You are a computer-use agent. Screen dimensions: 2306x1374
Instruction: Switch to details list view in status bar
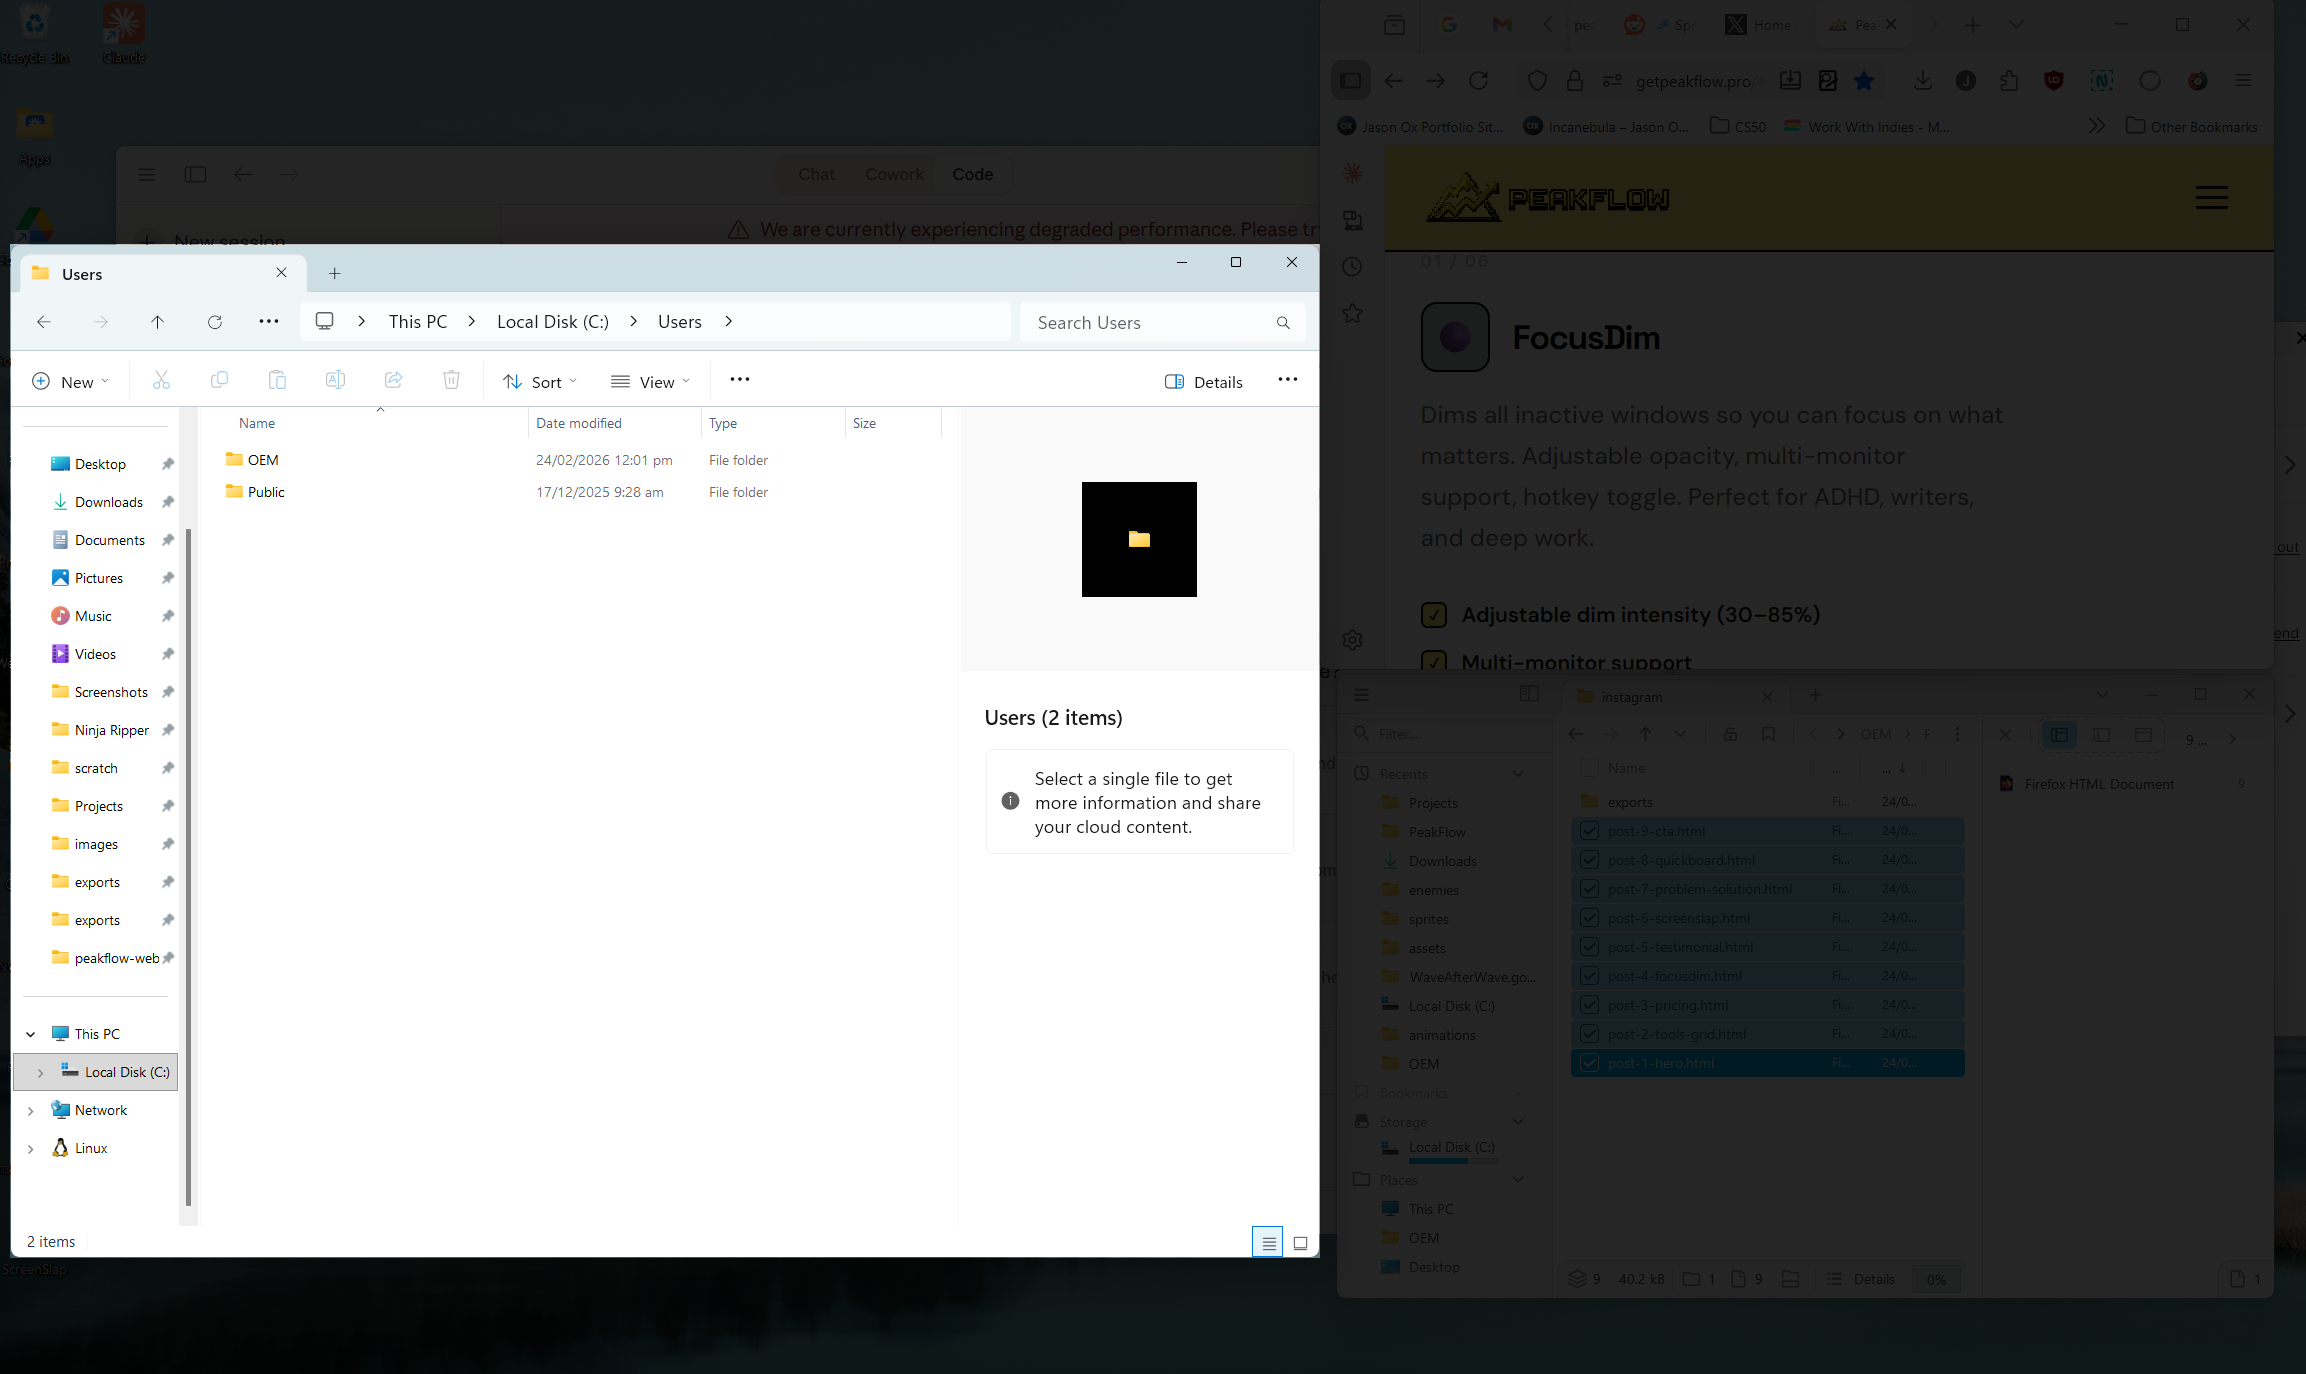click(1267, 1243)
